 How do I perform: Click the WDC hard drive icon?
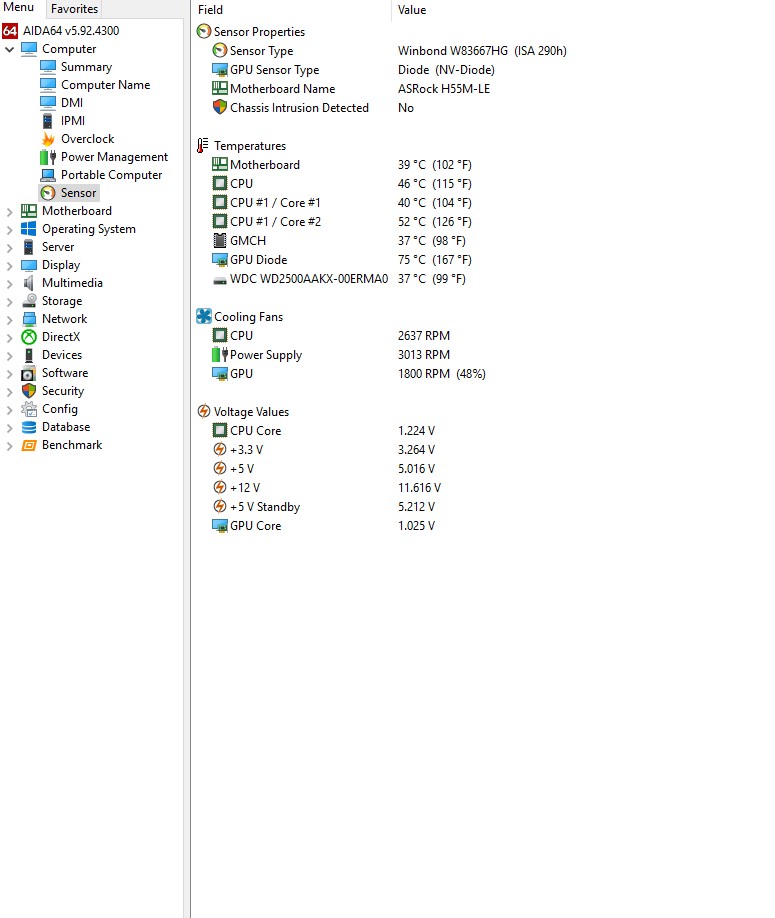coord(220,280)
